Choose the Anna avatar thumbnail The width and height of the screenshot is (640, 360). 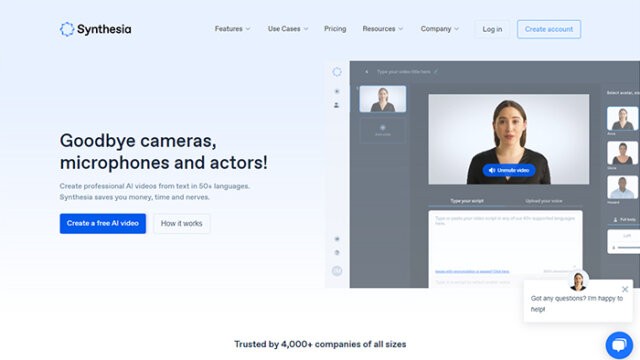pos(622,118)
